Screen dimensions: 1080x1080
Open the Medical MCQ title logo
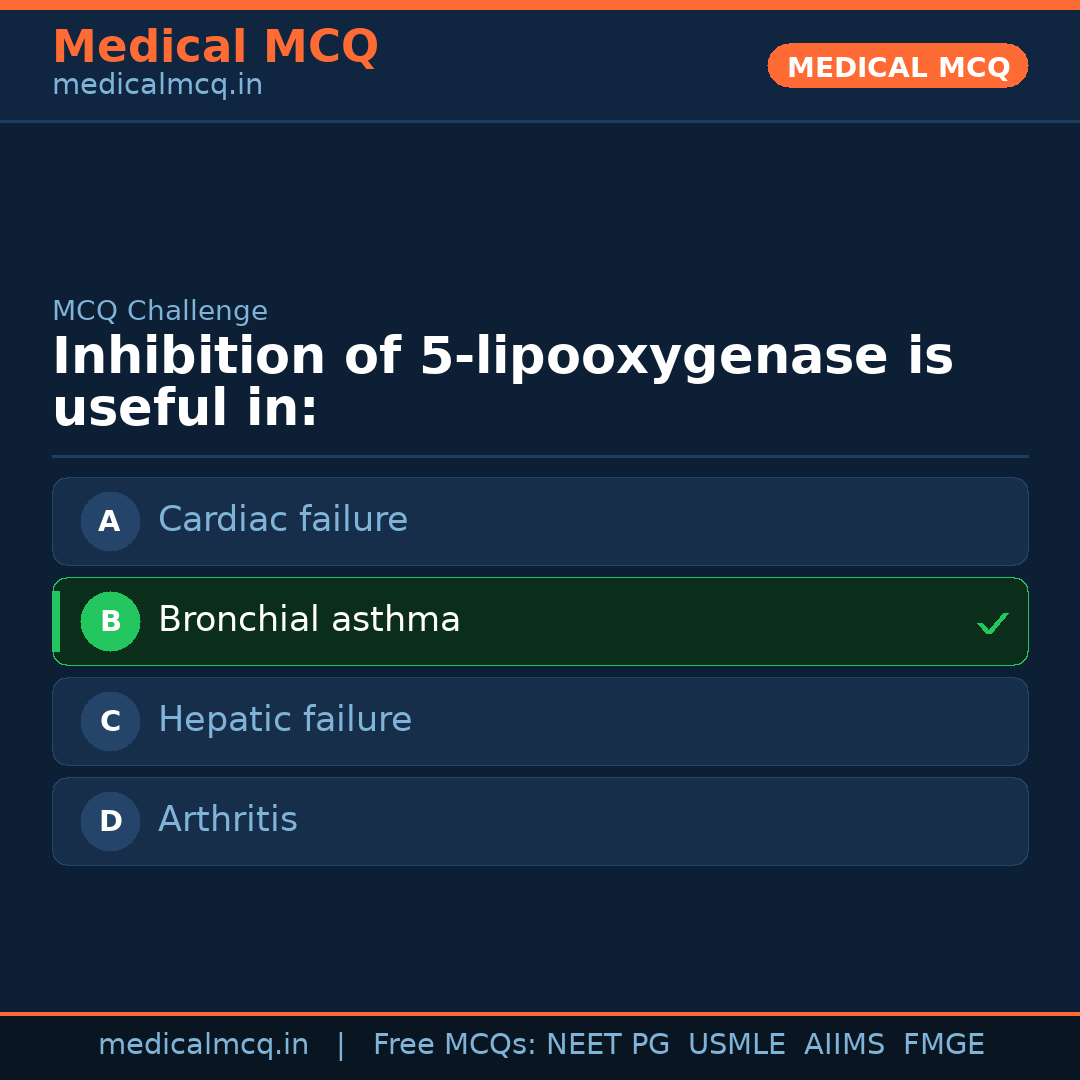point(215,47)
